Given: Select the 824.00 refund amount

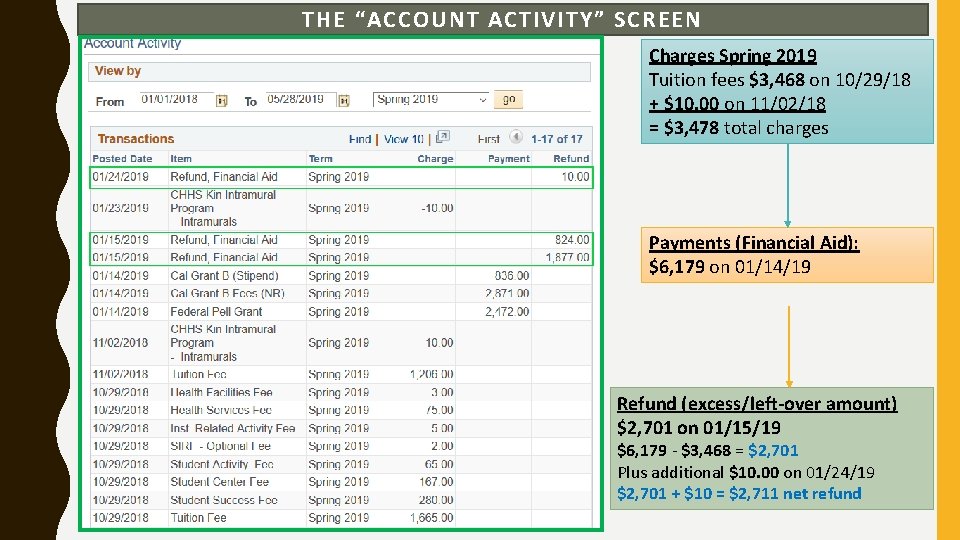Looking at the screenshot, I should point(572,240).
